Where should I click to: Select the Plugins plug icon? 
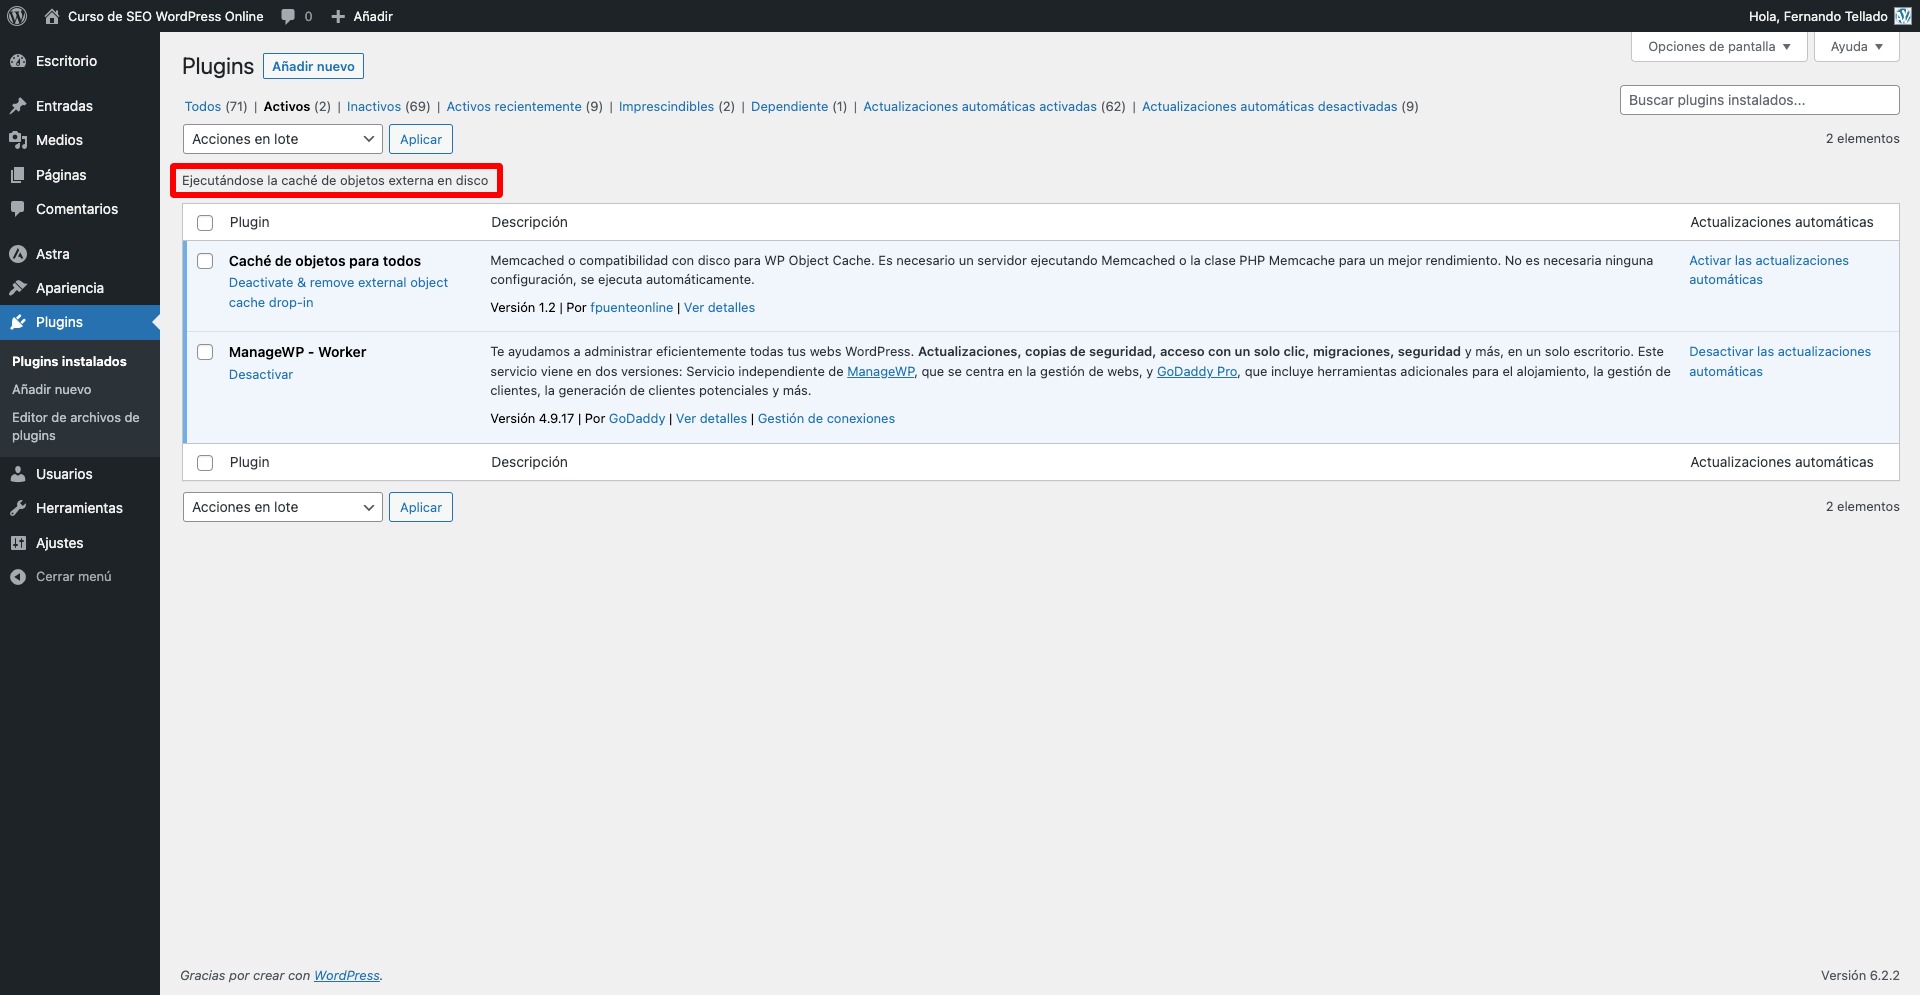pyautogui.click(x=18, y=322)
